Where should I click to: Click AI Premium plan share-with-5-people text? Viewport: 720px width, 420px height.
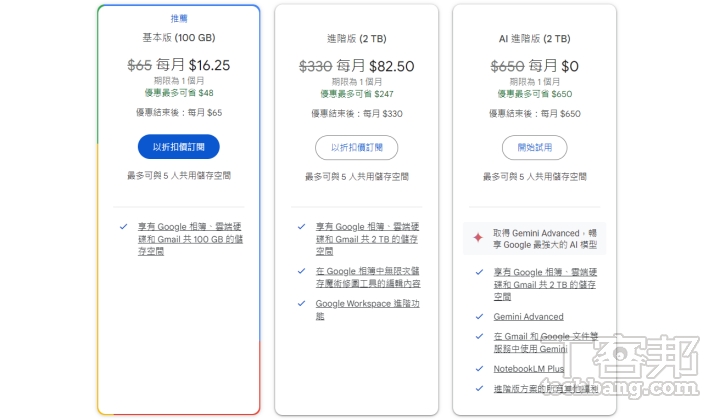pos(534,176)
